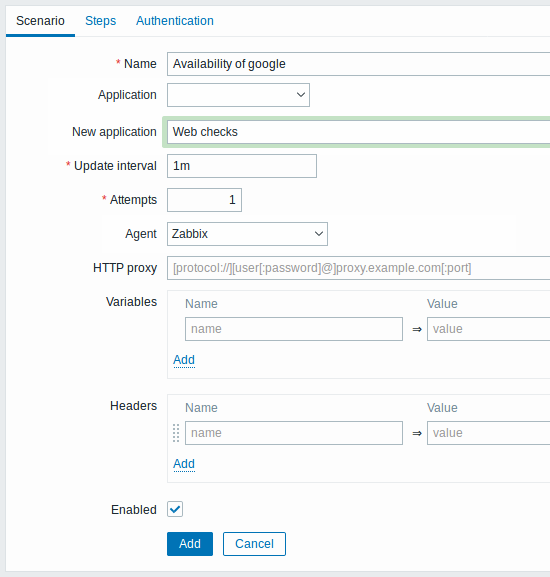Open the Agent Zabbix selector
The height and width of the screenshot is (577, 550).
coord(247,234)
